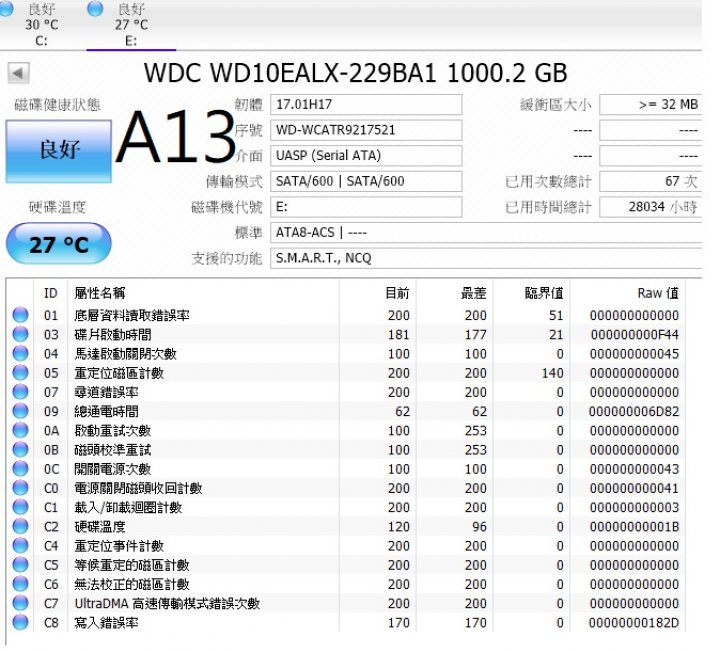Viewport: 720px width, 653px height.
Task: Select the 寫入錯誤率 attribute name
Action: [106, 623]
